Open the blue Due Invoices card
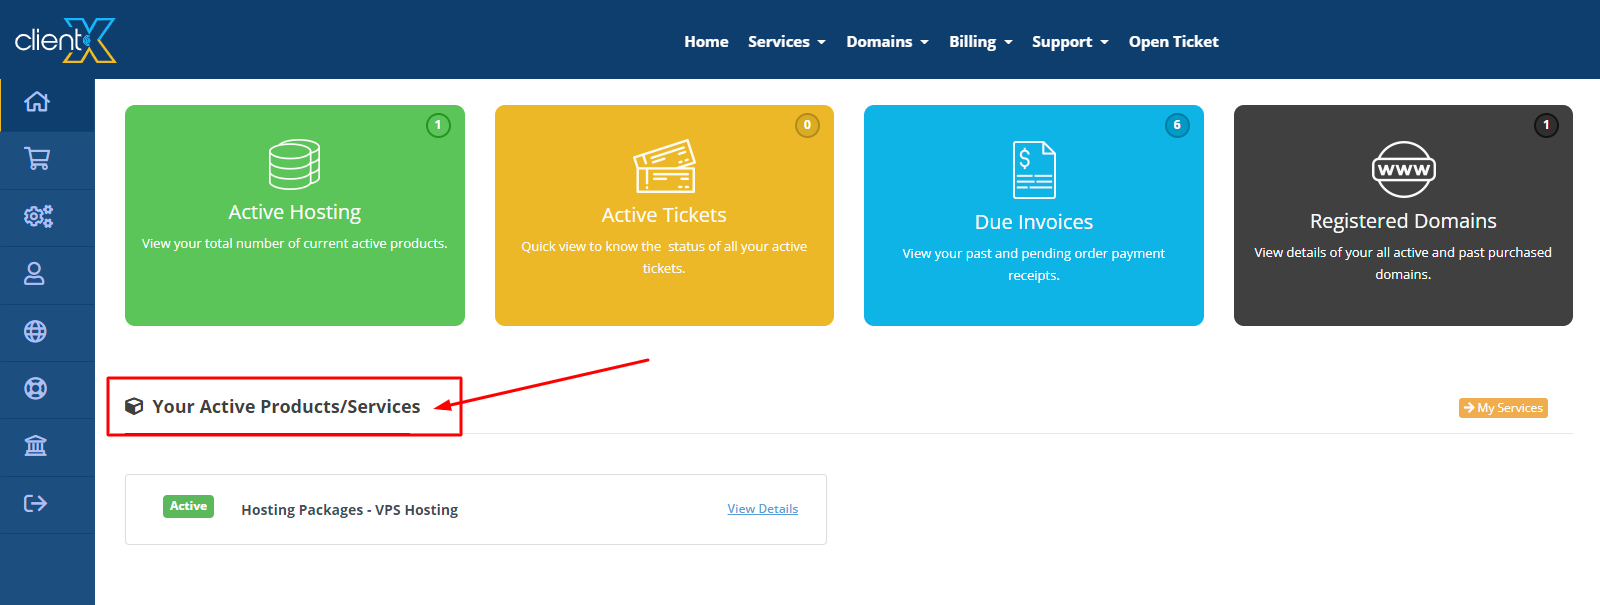1600x605 pixels. pos(1033,215)
